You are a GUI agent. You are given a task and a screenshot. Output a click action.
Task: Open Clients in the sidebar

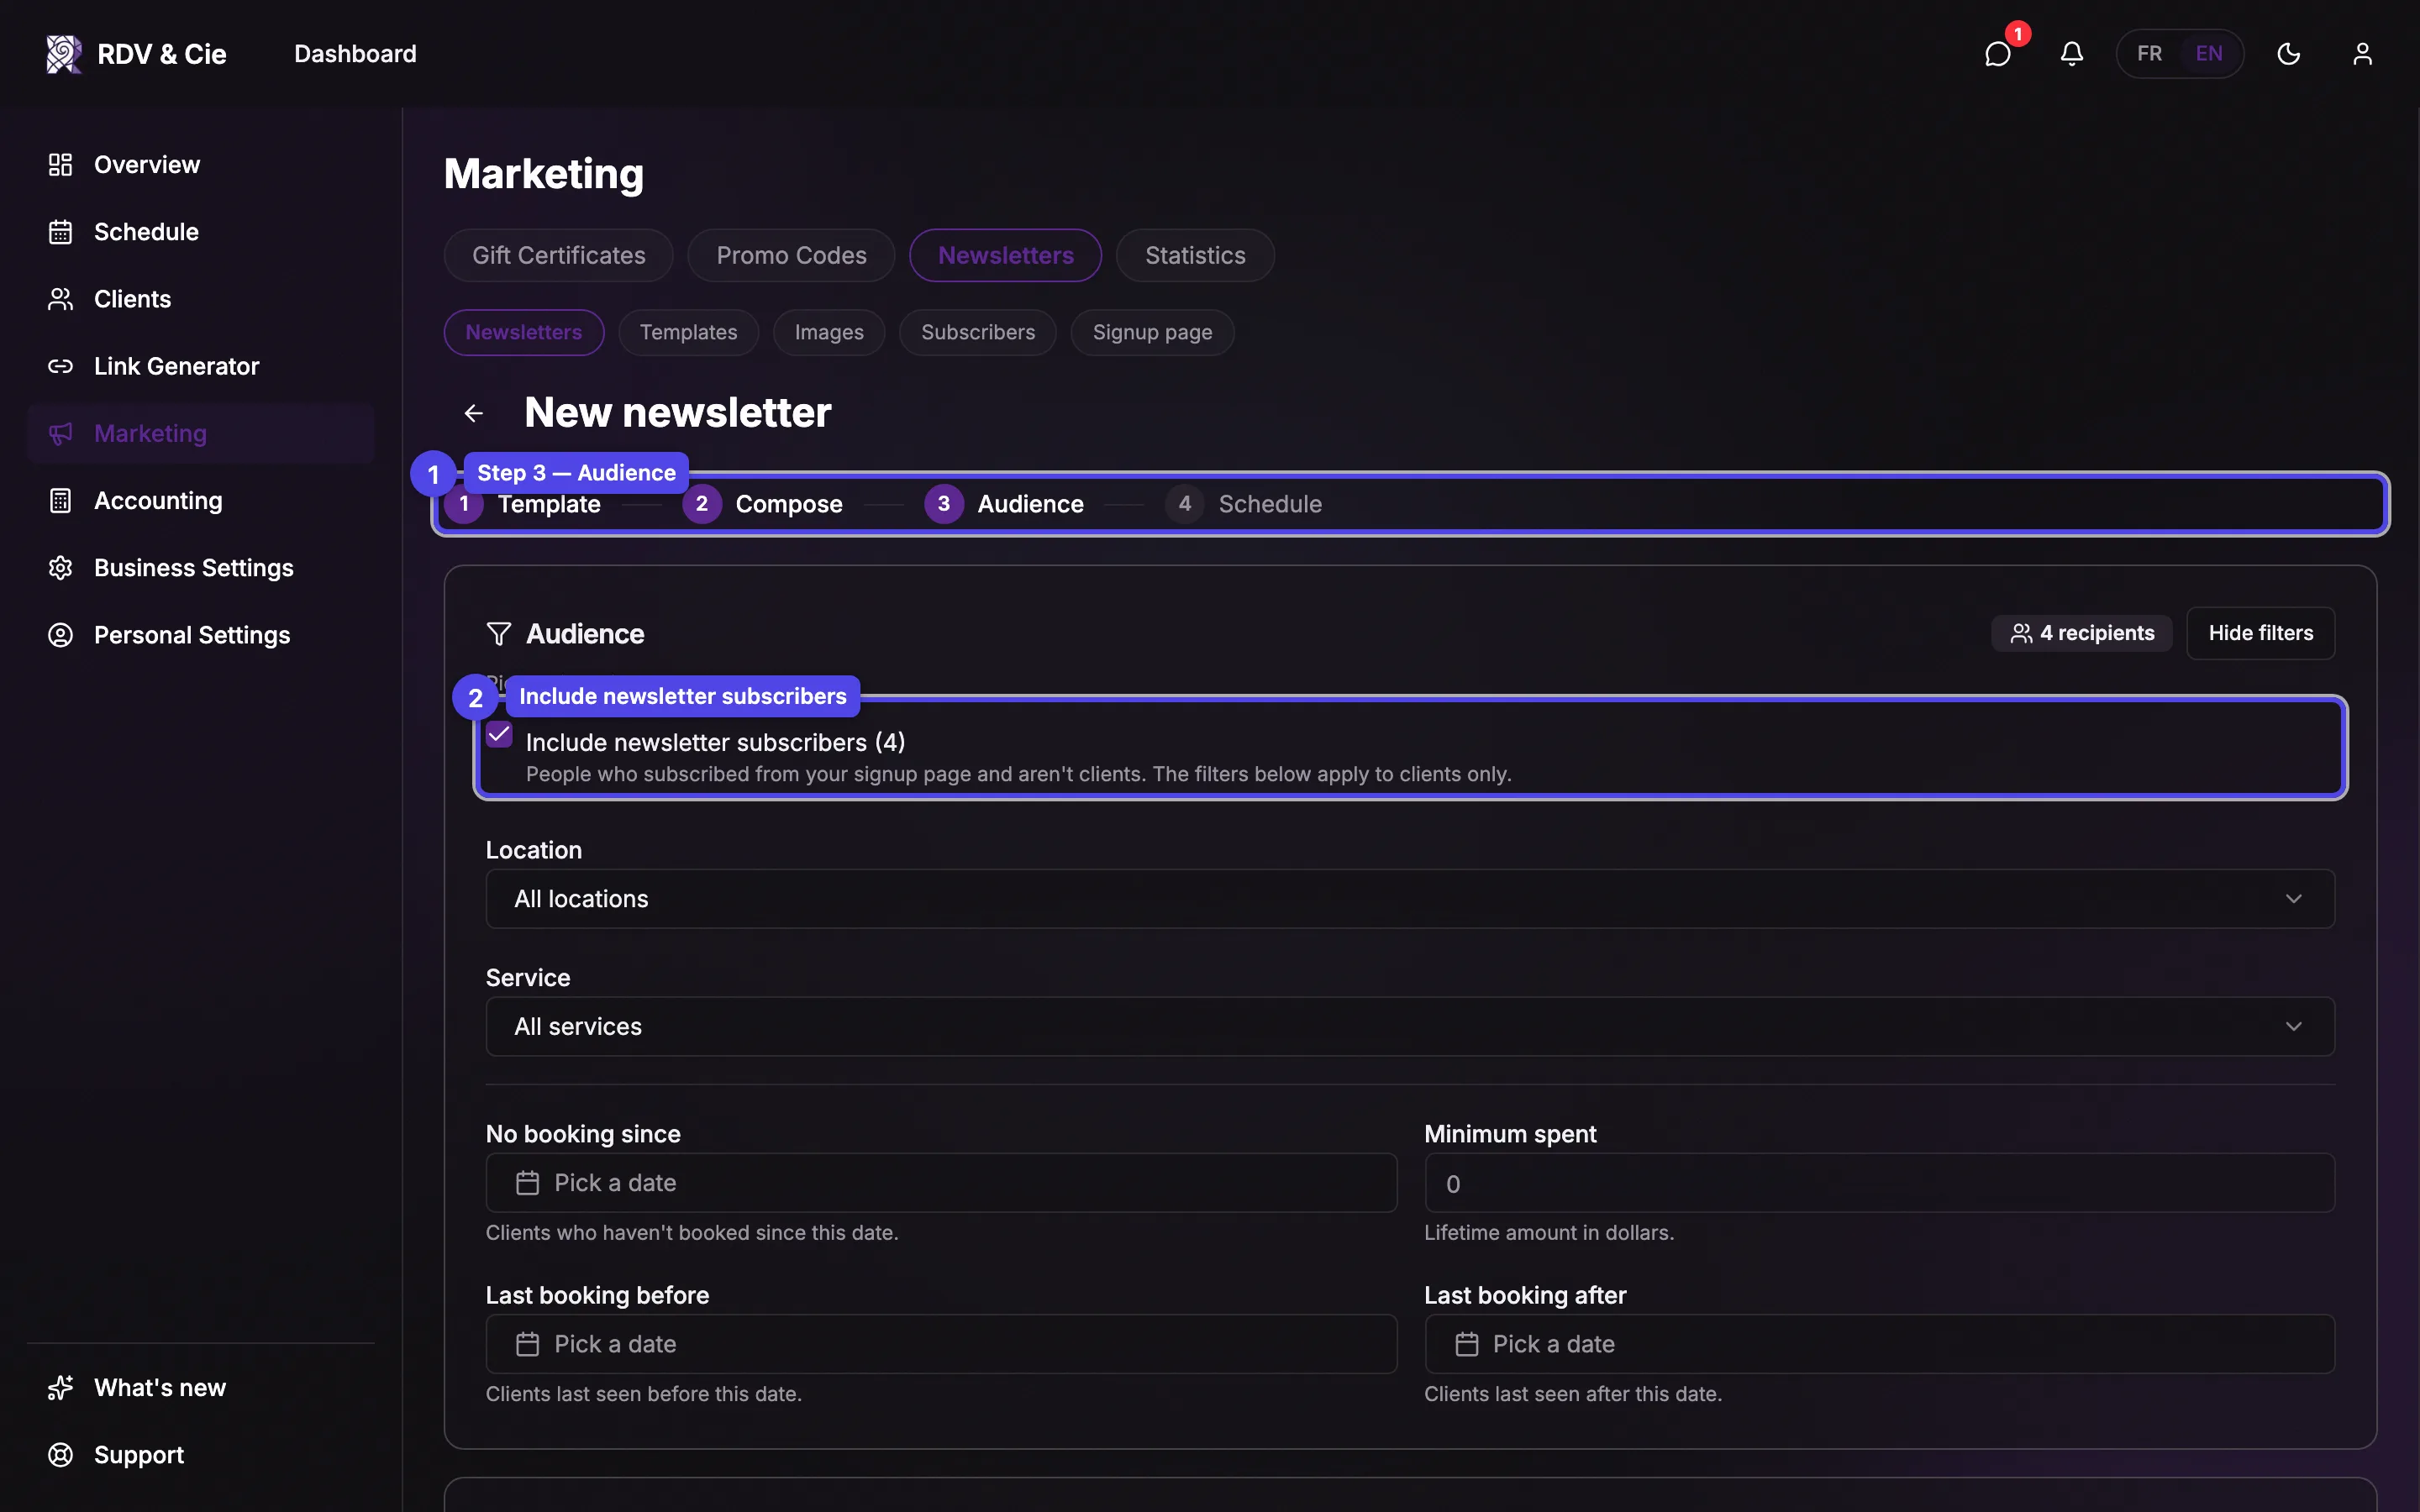[x=200, y=299]
